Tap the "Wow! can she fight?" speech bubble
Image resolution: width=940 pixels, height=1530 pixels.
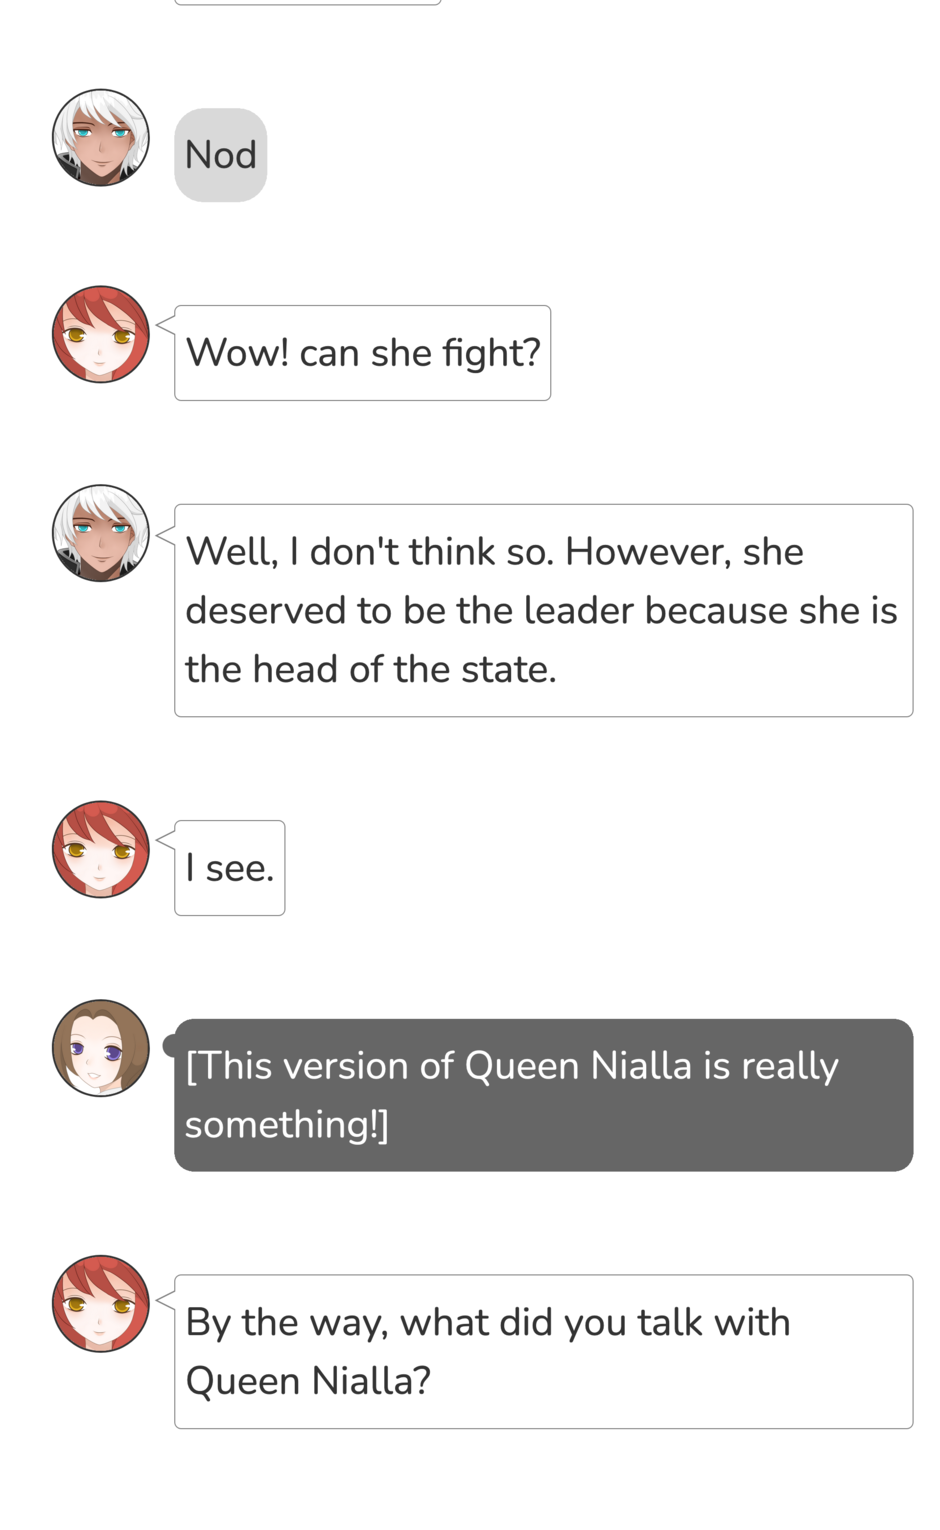point(362,353)
